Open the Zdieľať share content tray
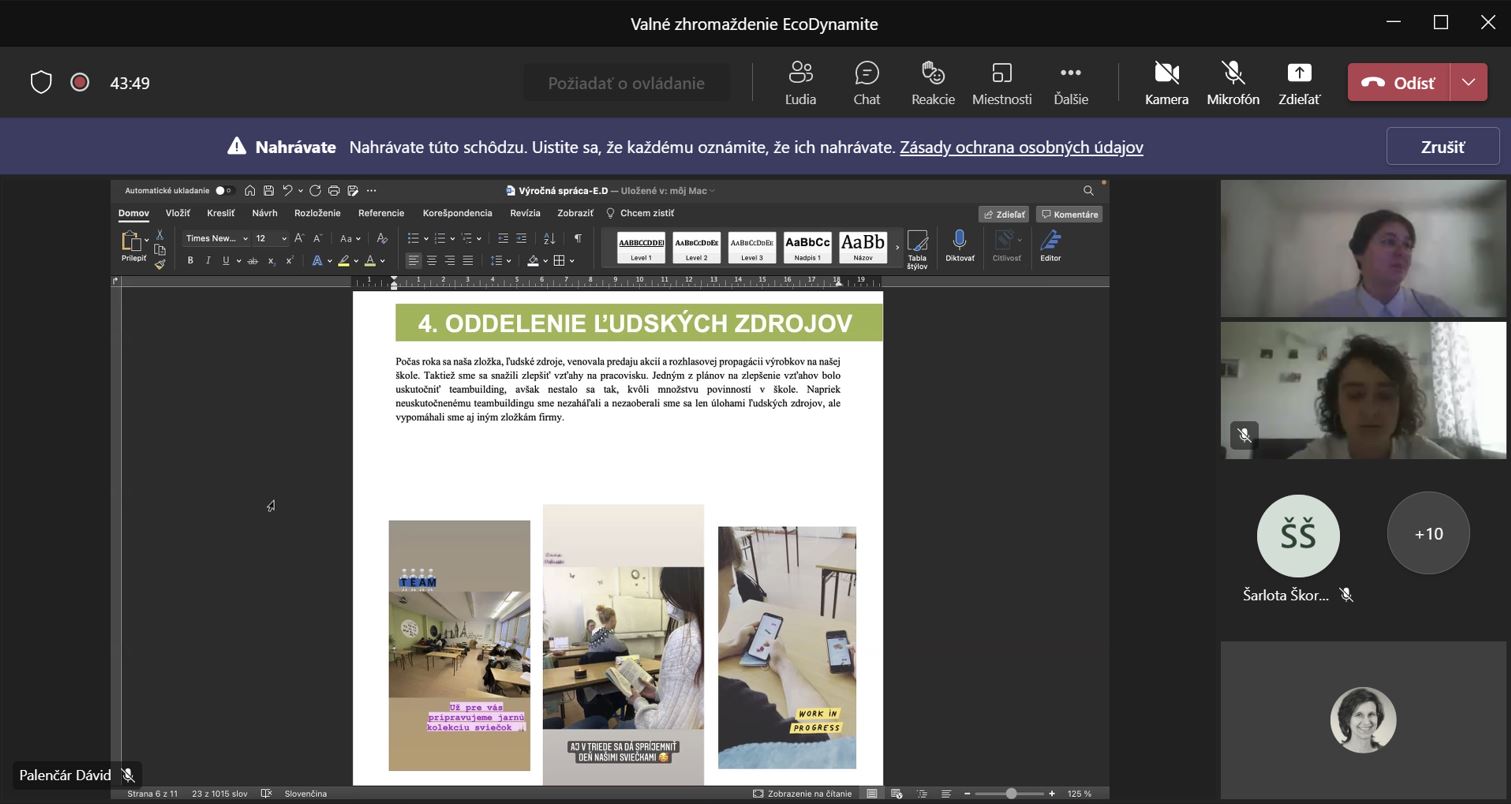Viewport: 1511px width, 804px height. [1298, 83]
